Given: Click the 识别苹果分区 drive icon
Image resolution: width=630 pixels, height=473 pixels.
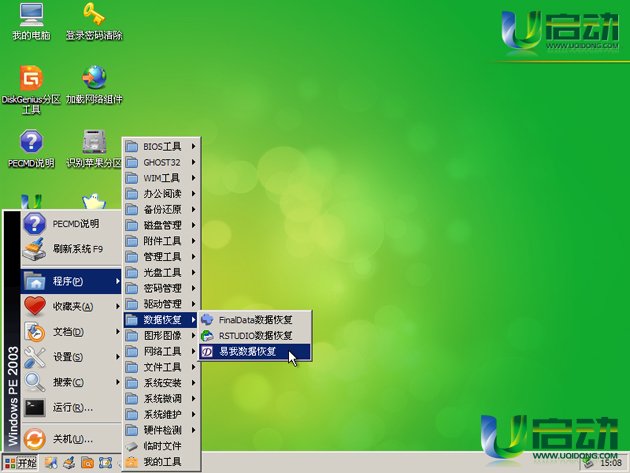Looking at the screenshot, I should click(x=94, y=149).
